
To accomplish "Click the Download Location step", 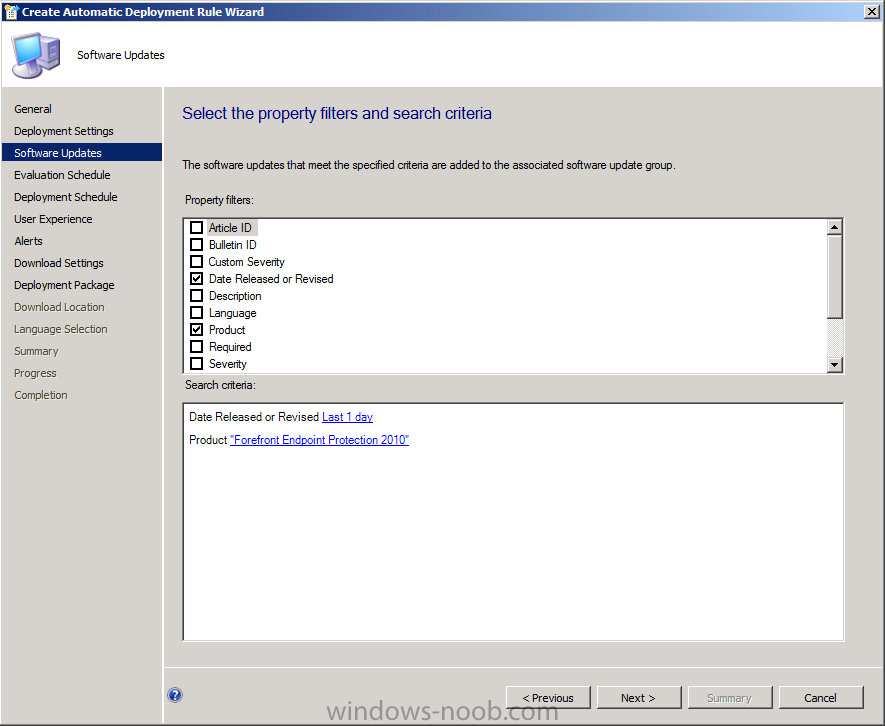I will pos(59,307).
